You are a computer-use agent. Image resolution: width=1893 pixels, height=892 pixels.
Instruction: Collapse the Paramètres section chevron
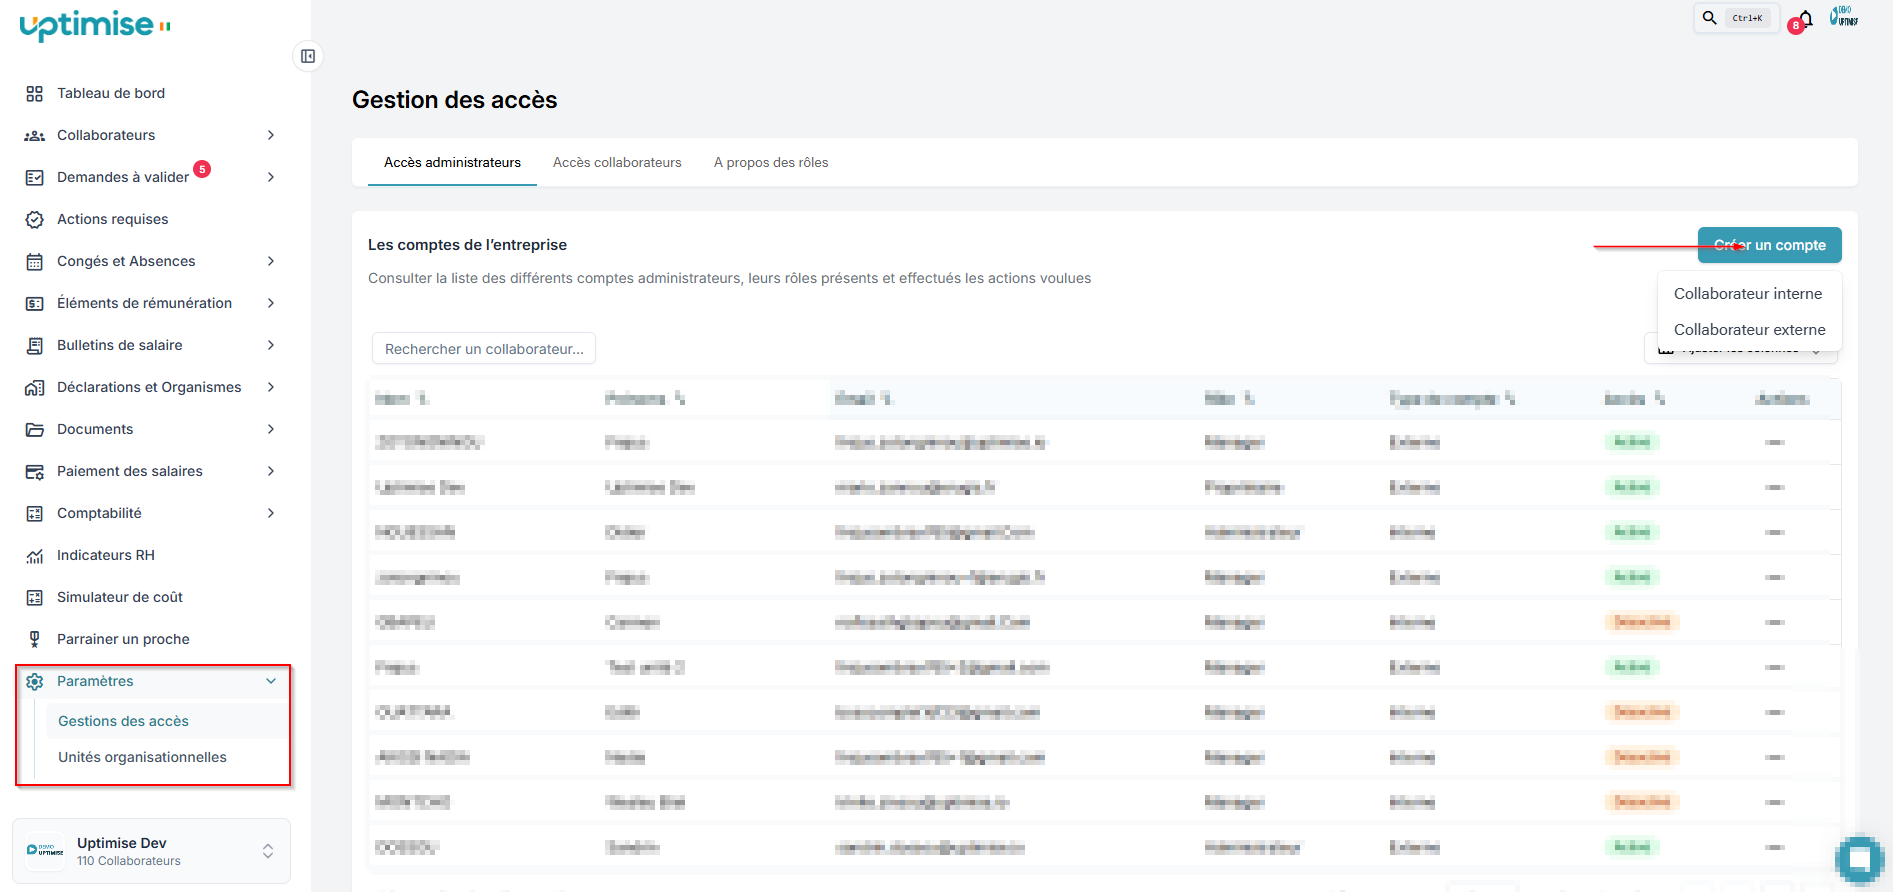271,681
